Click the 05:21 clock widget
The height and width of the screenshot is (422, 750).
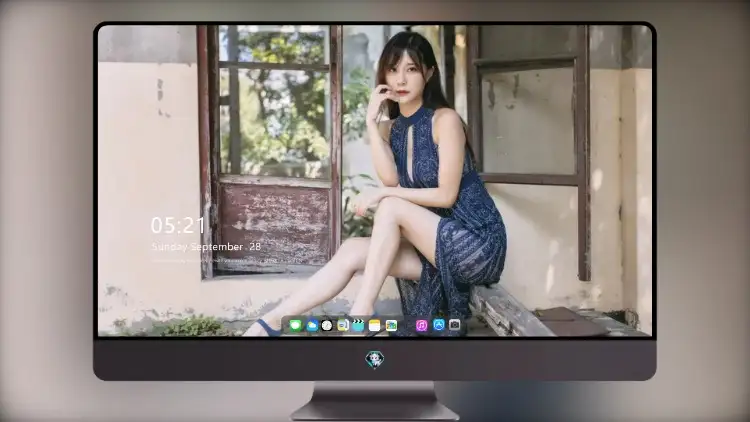177,225
